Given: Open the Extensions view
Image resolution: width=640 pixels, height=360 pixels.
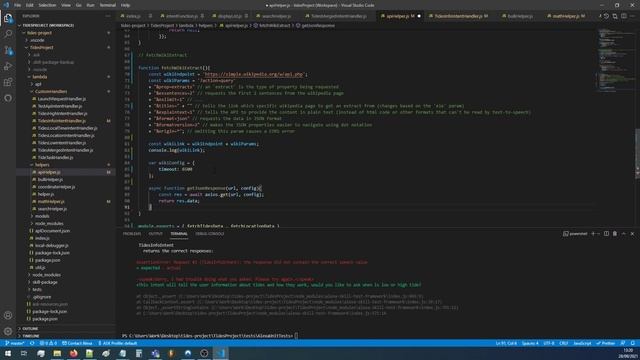Looking at the screenshot, I should [8, 82].
